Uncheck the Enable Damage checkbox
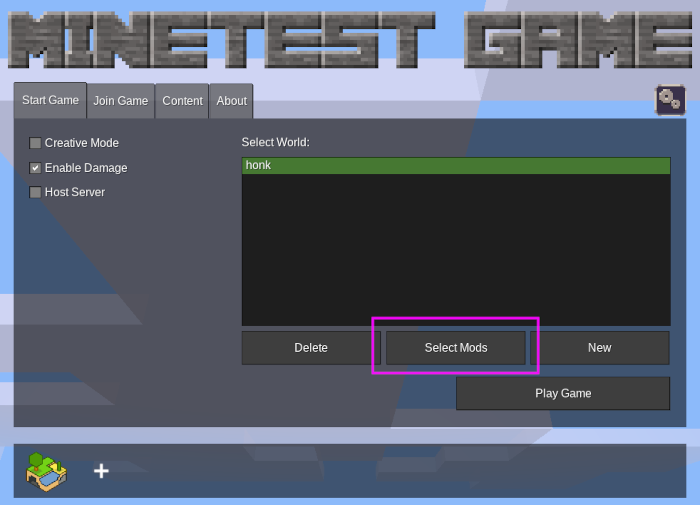This screenshot has width=700, height=505. (35, 168)
